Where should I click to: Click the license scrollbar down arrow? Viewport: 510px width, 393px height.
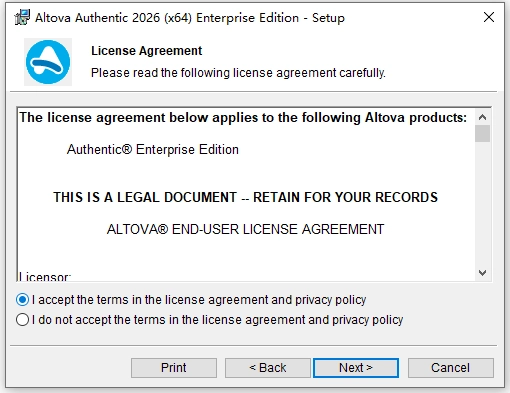point(482,273)
